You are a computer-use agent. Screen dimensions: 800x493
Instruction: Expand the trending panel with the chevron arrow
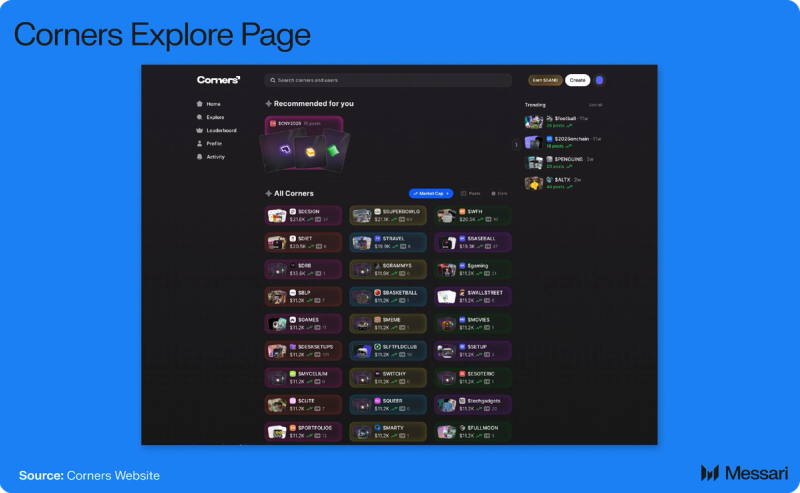pos(516,145)
